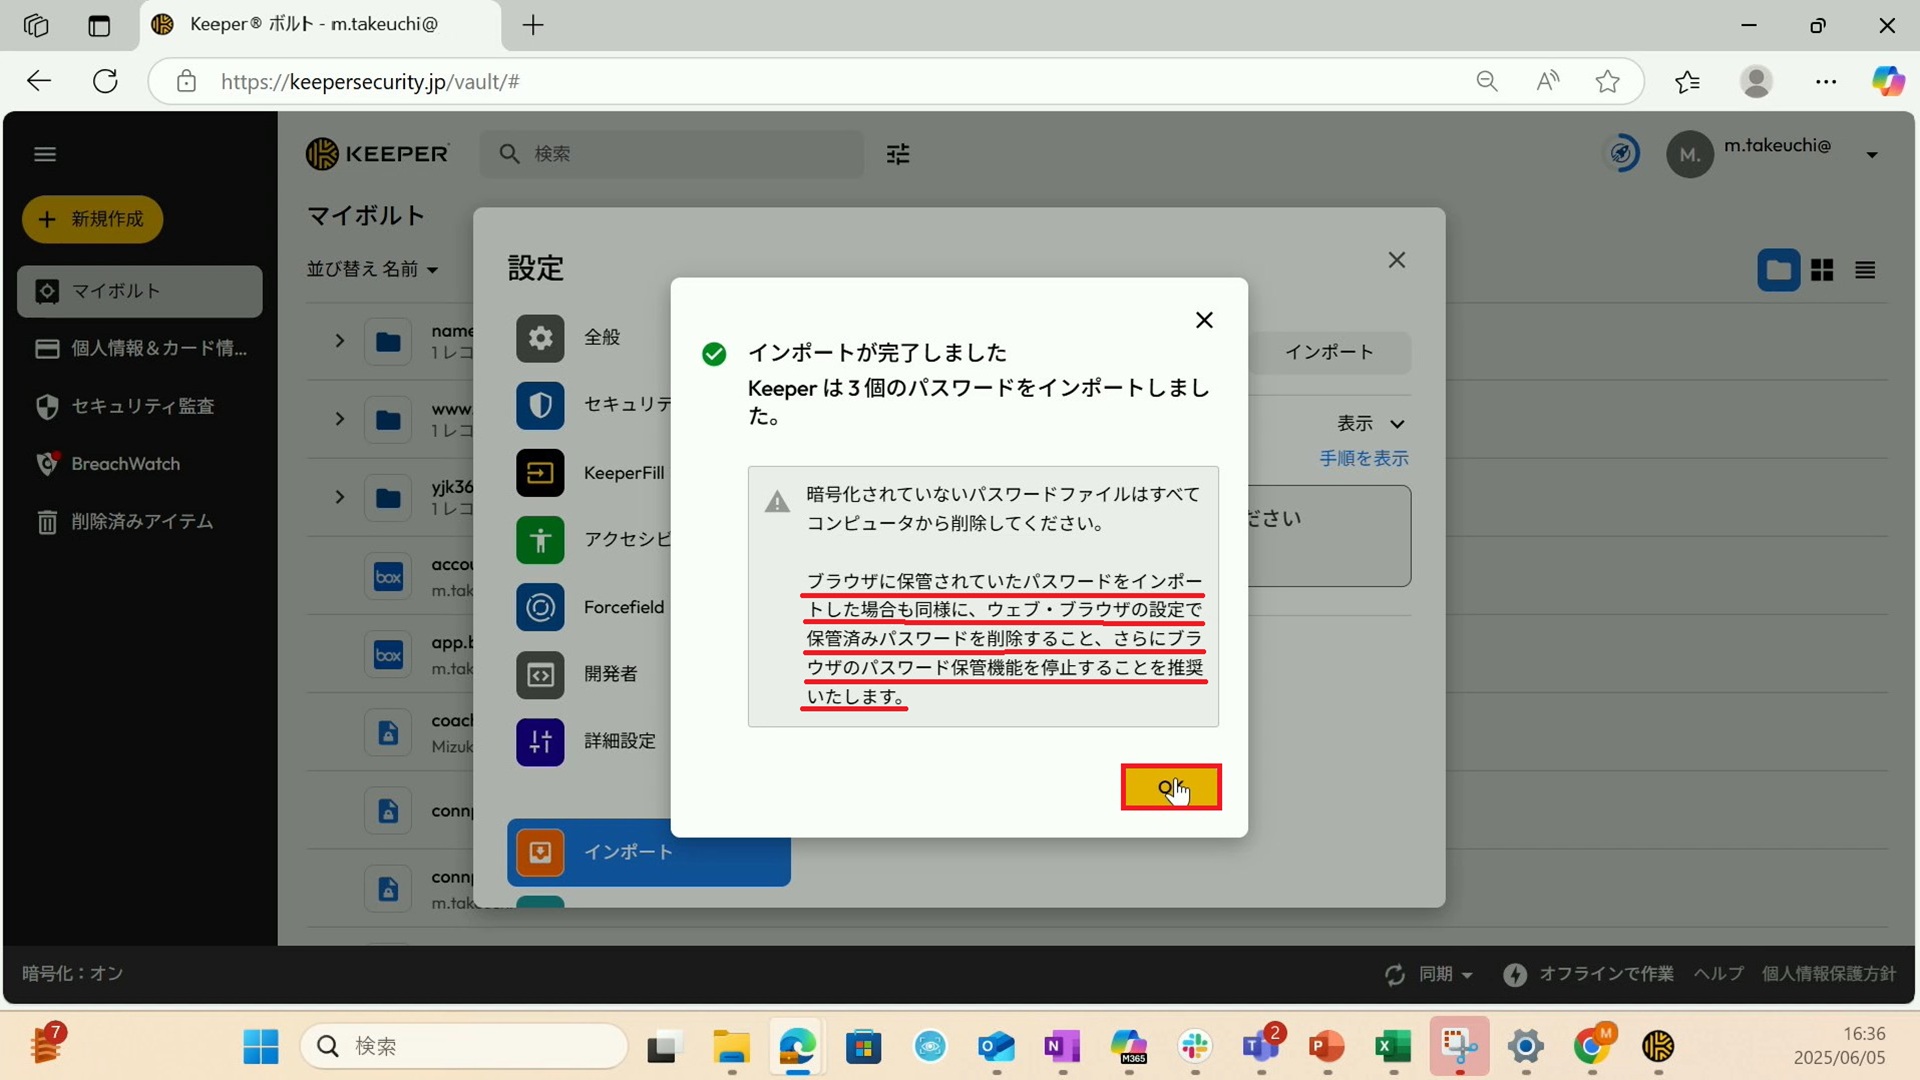Close the 設定 settings panel

click(x=1396, y=260)
